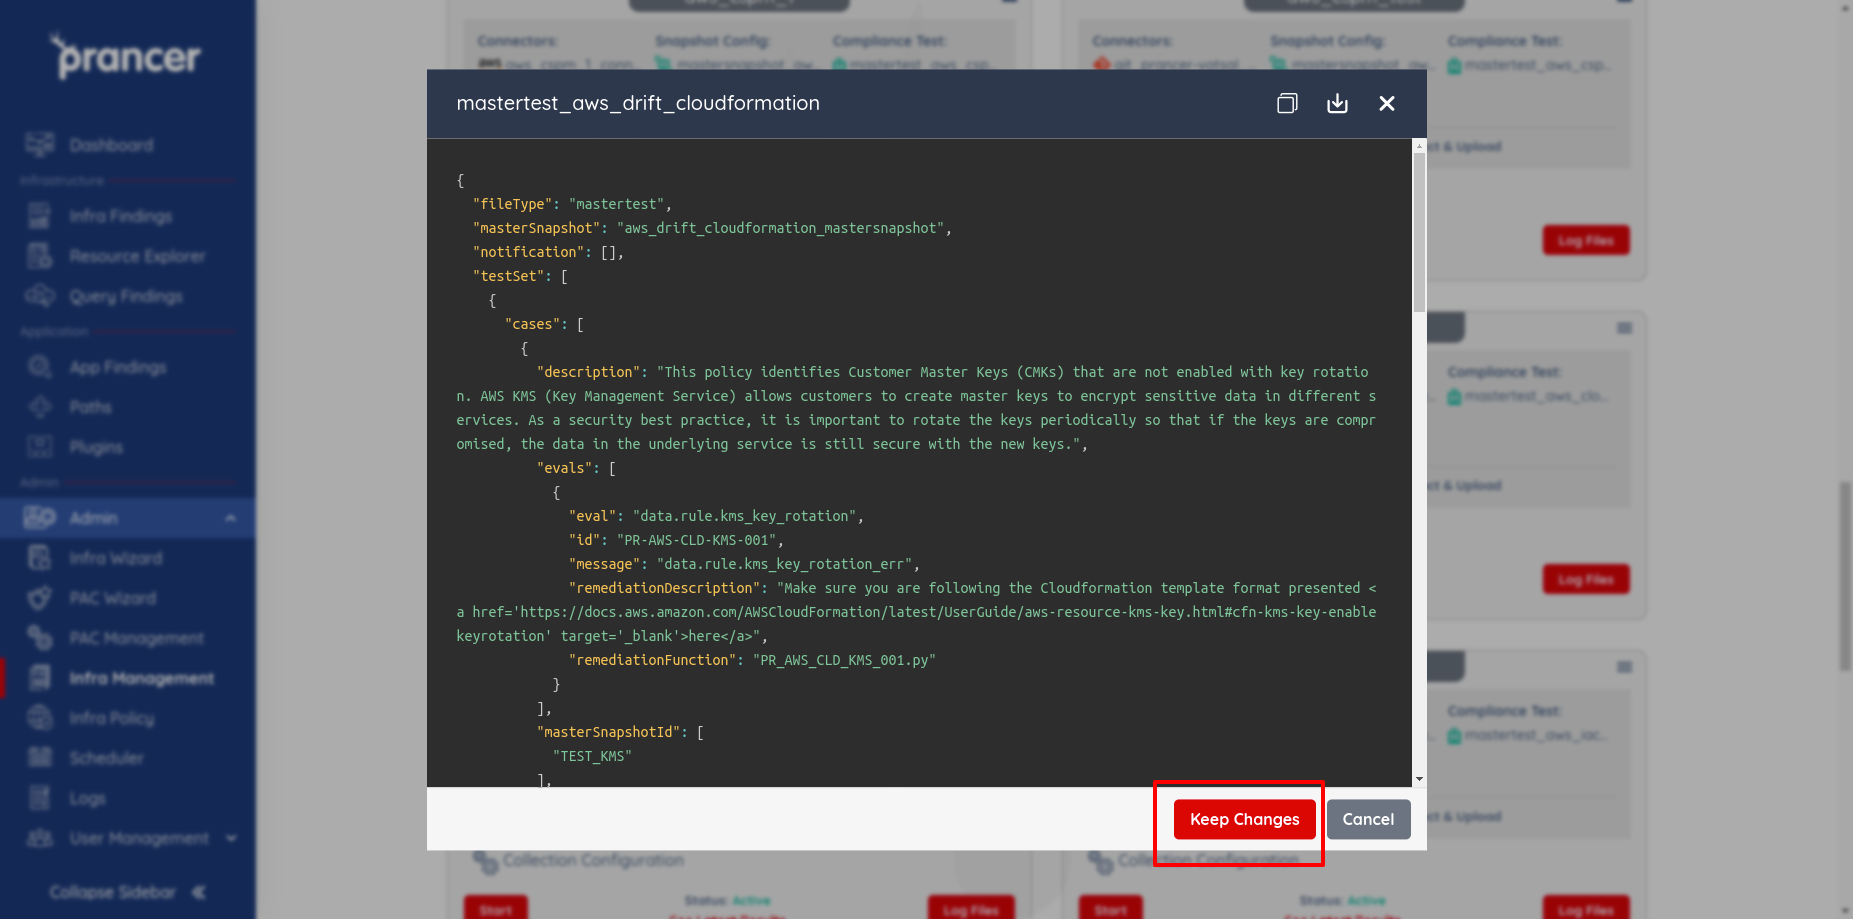Open Infra Findings page

[x=120, y=216]
